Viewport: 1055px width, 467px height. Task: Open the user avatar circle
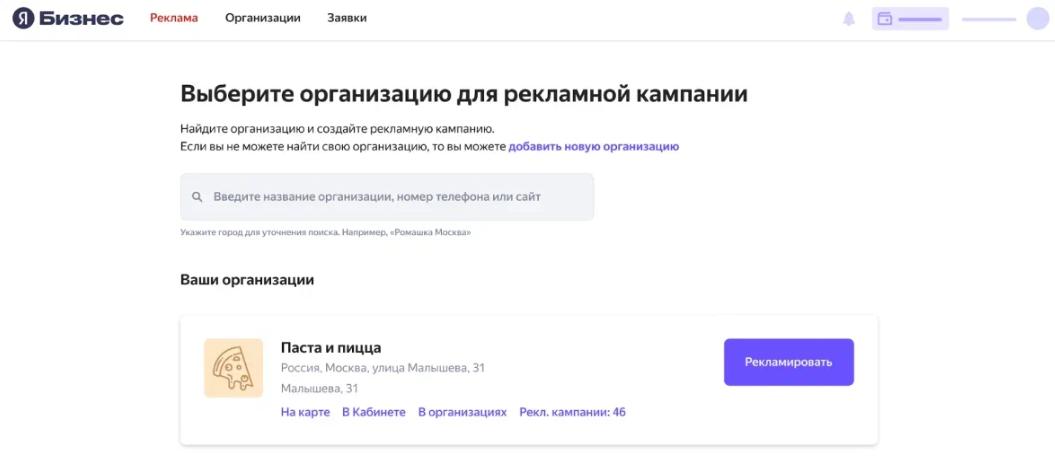(x=1038, y=19)
